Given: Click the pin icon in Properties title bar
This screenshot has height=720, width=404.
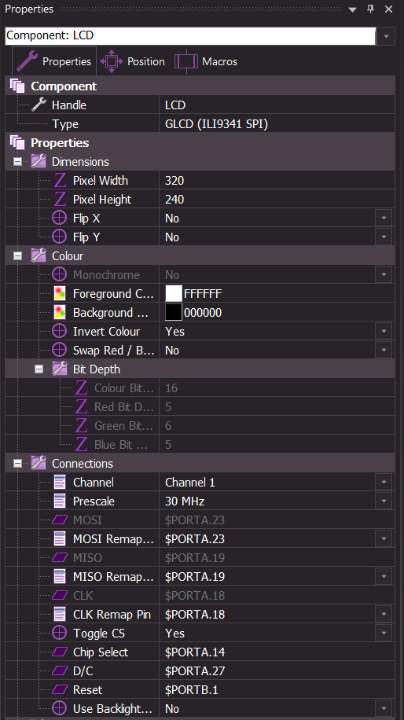Looking at the screenshot, I should coord(370,9).
